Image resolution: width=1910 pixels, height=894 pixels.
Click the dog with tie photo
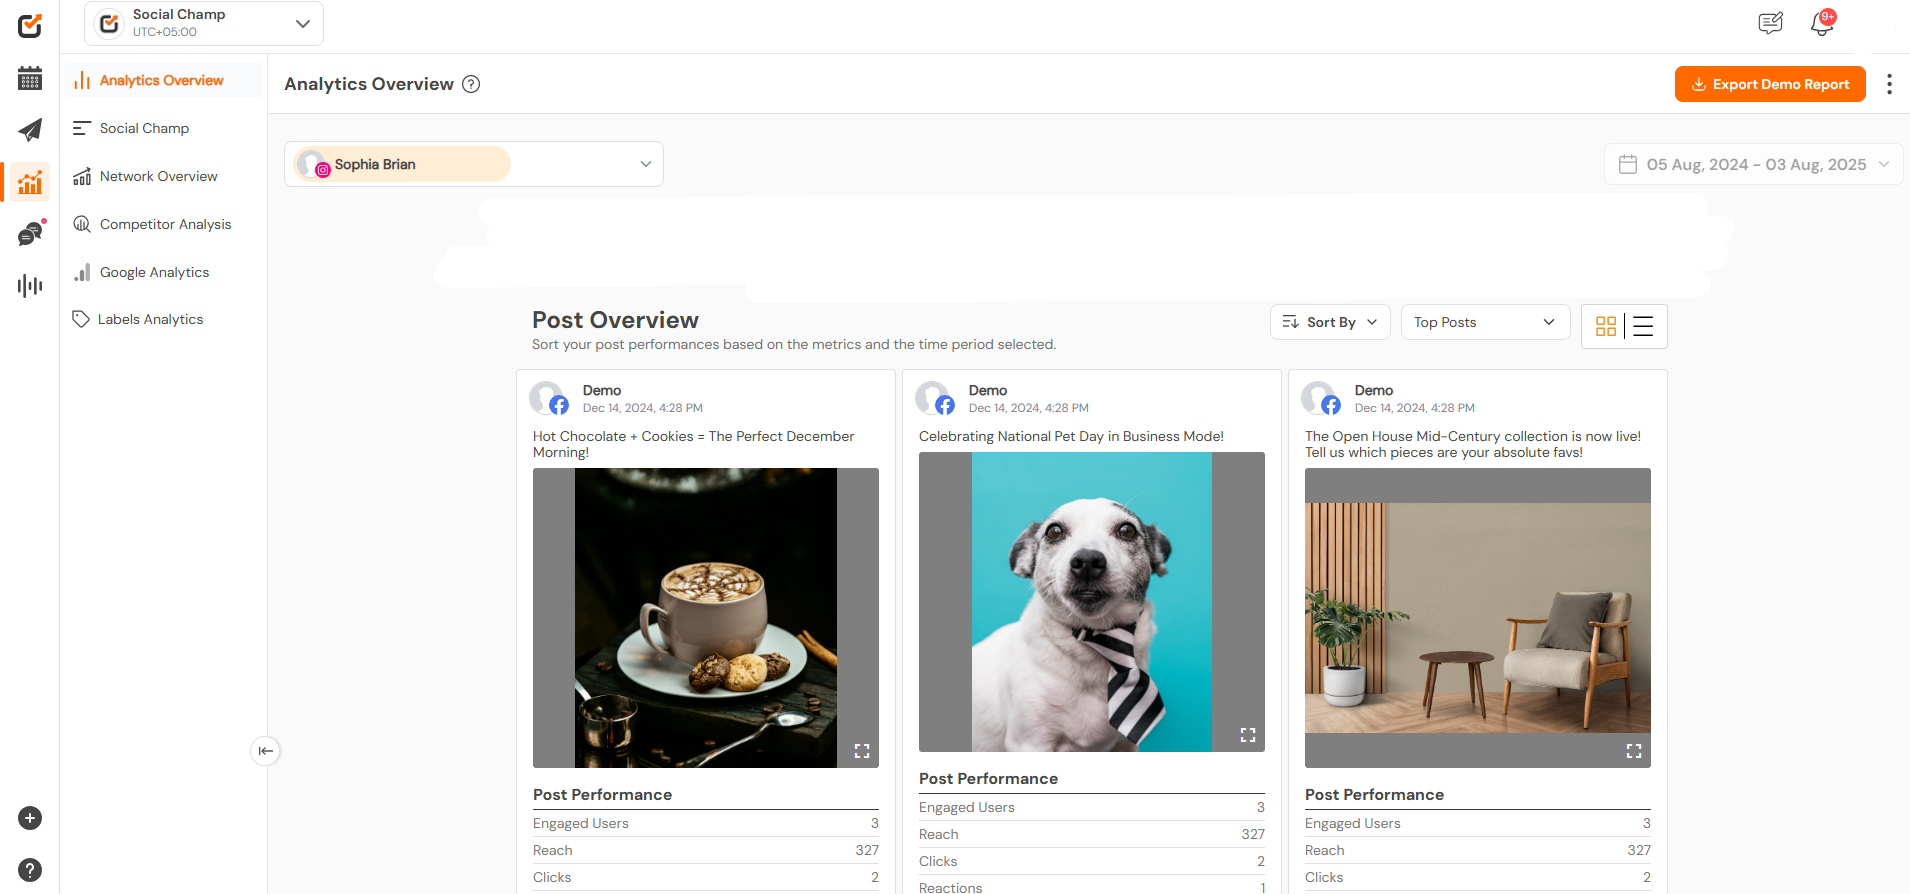pyautogui.click(x=1092, y=602)
